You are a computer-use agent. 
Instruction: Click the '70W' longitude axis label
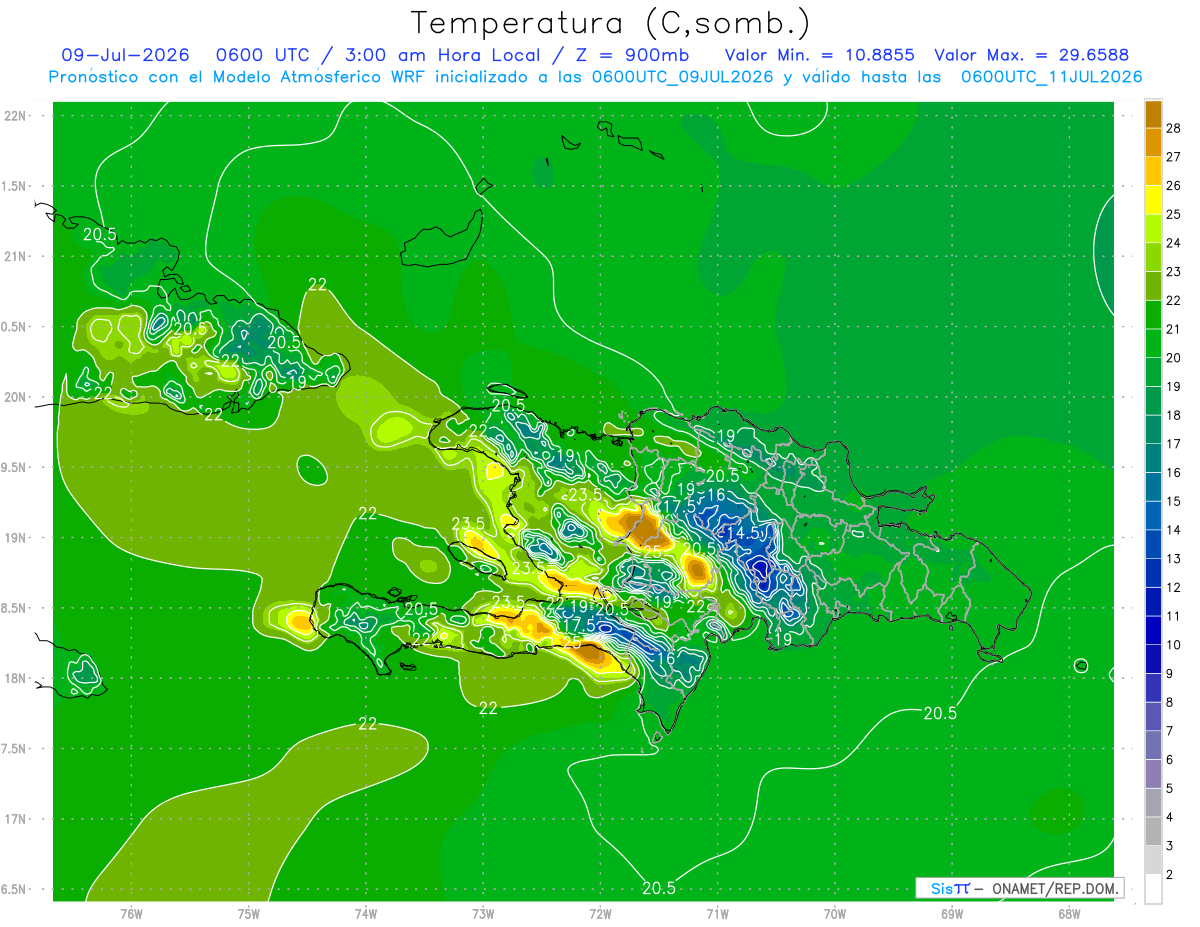click(835, 913)
